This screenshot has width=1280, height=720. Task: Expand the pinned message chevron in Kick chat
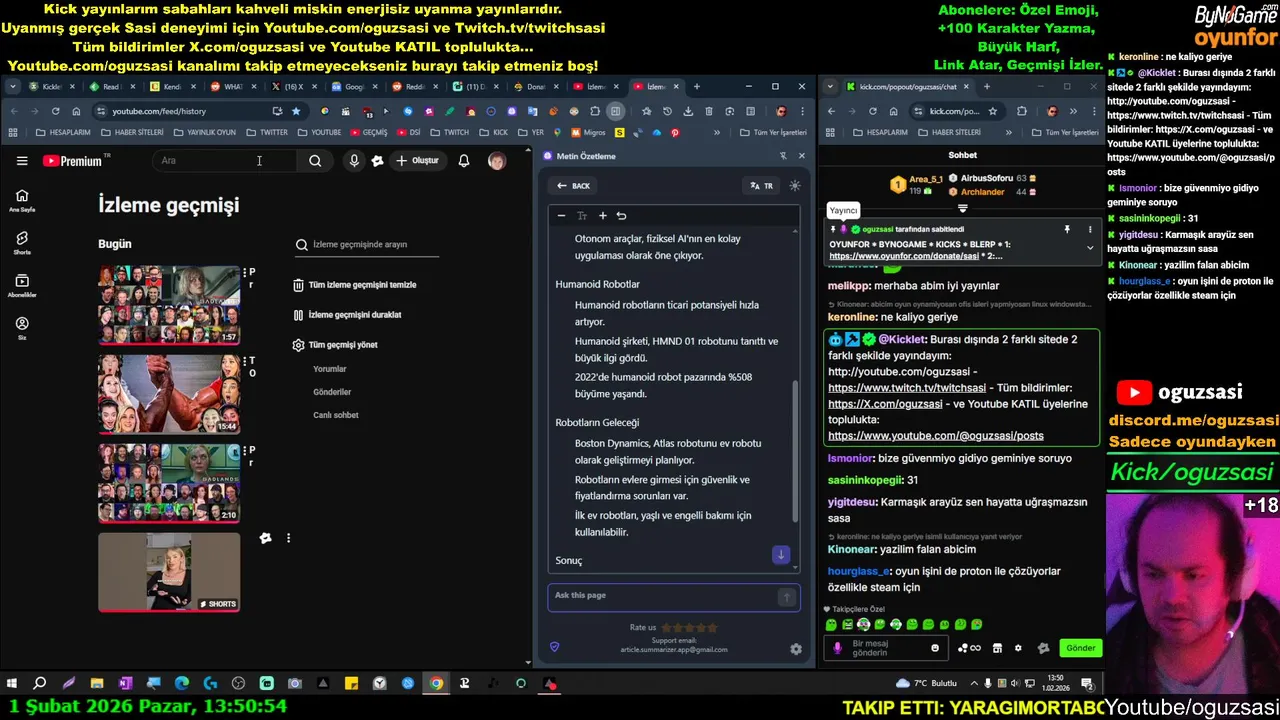pos(1090,247)
